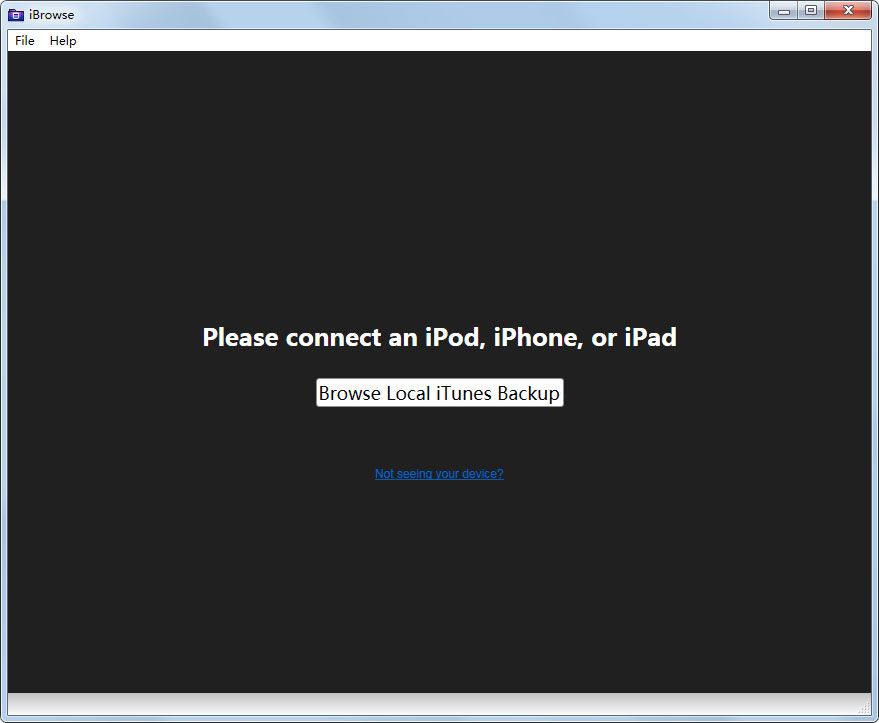
Task: Click 'Please connect an iPod, iPhone, or iPad' heading
Action: [x=440, y=337]
